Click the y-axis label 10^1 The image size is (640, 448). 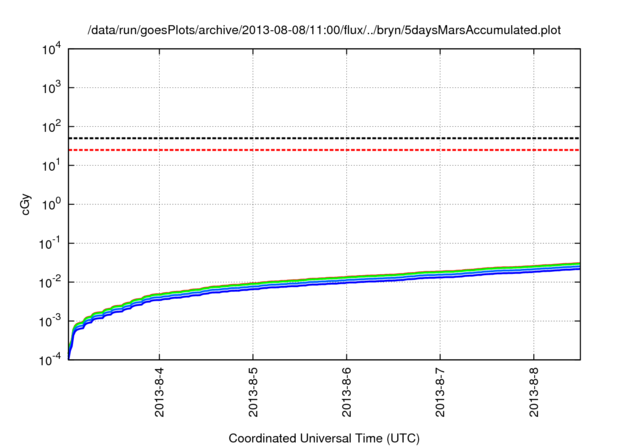(x=51, y=166)
